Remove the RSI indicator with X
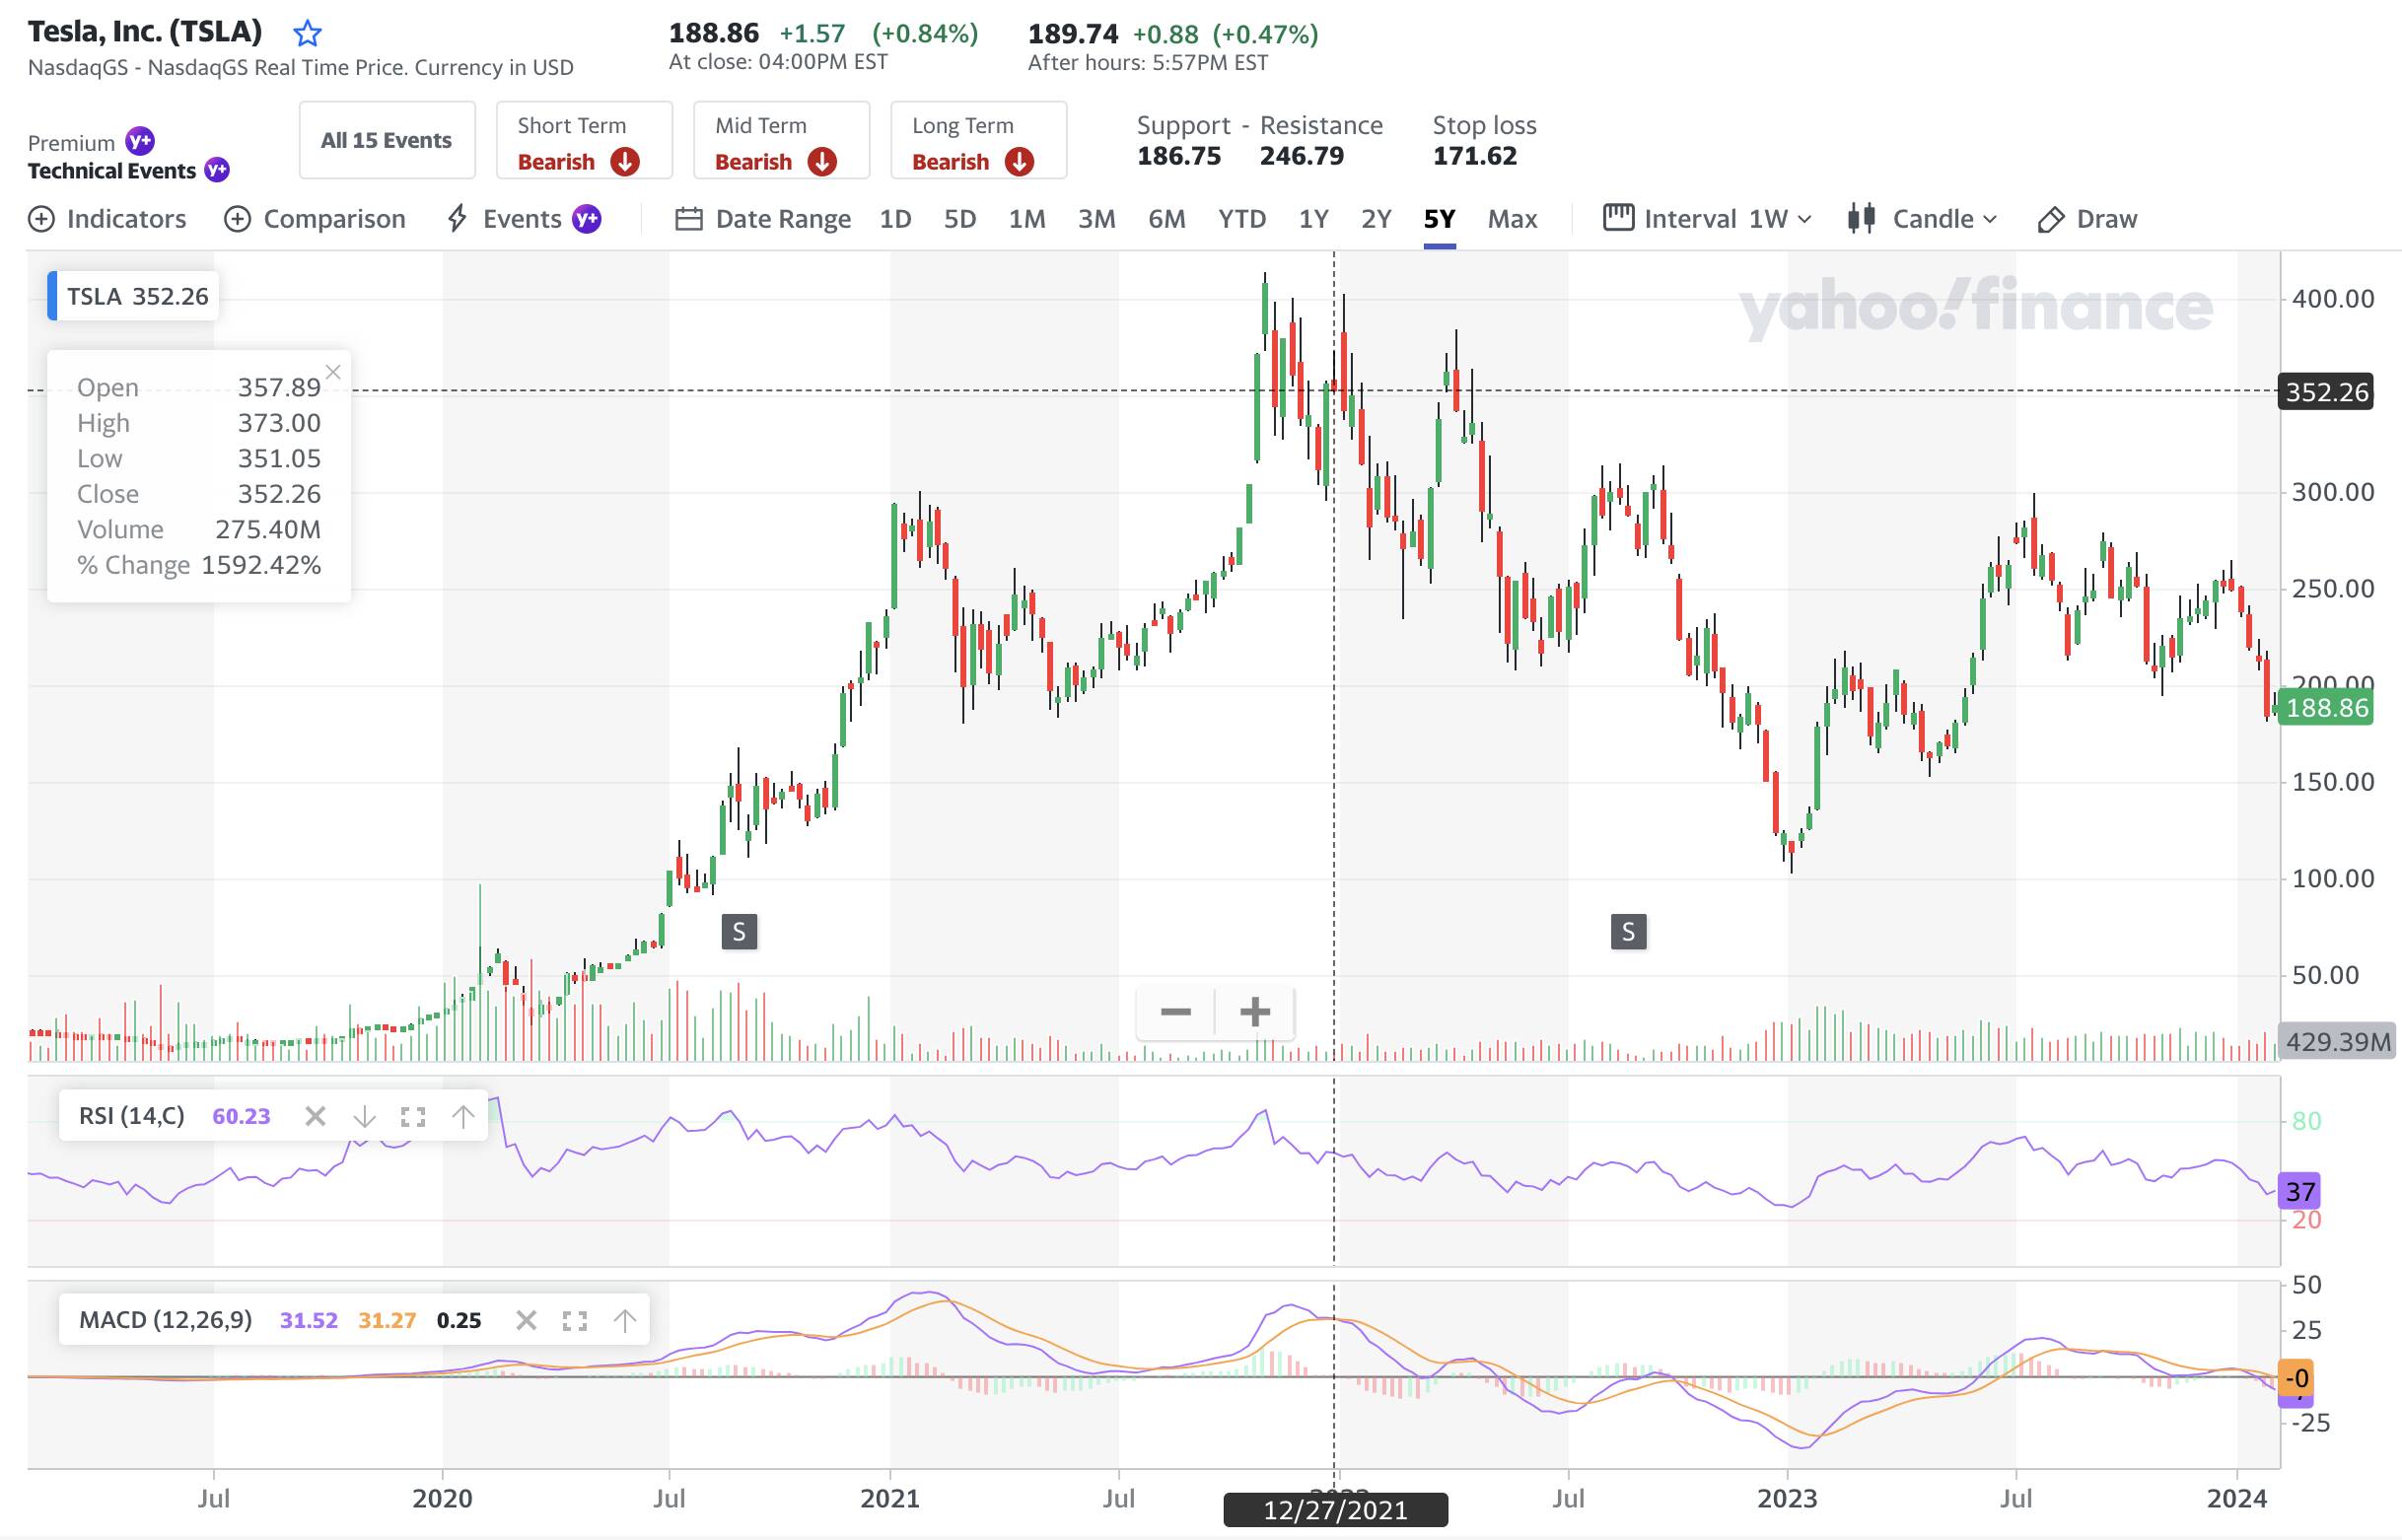Viewport: 2402px width, 1540px height. 315,1116
